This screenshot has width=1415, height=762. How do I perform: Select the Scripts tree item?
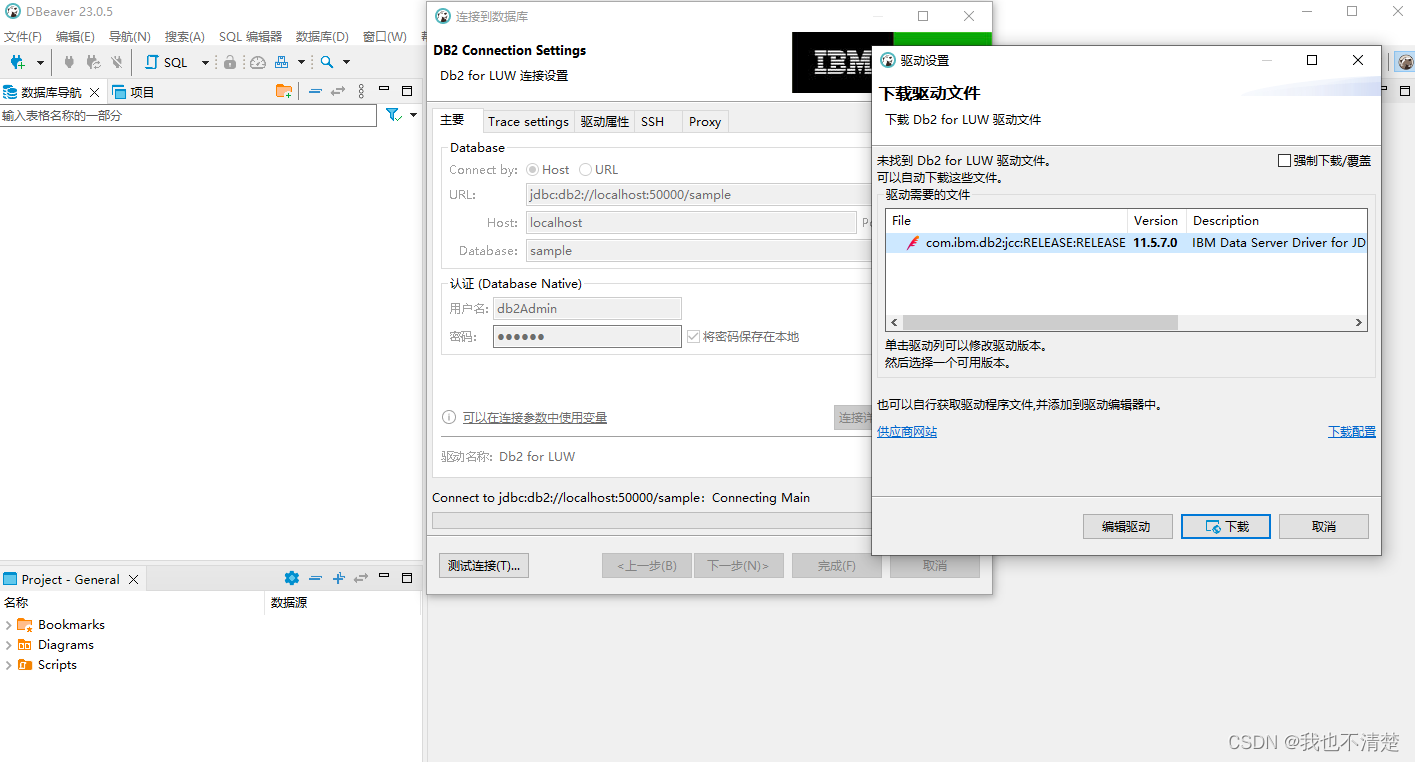point(57,665)
